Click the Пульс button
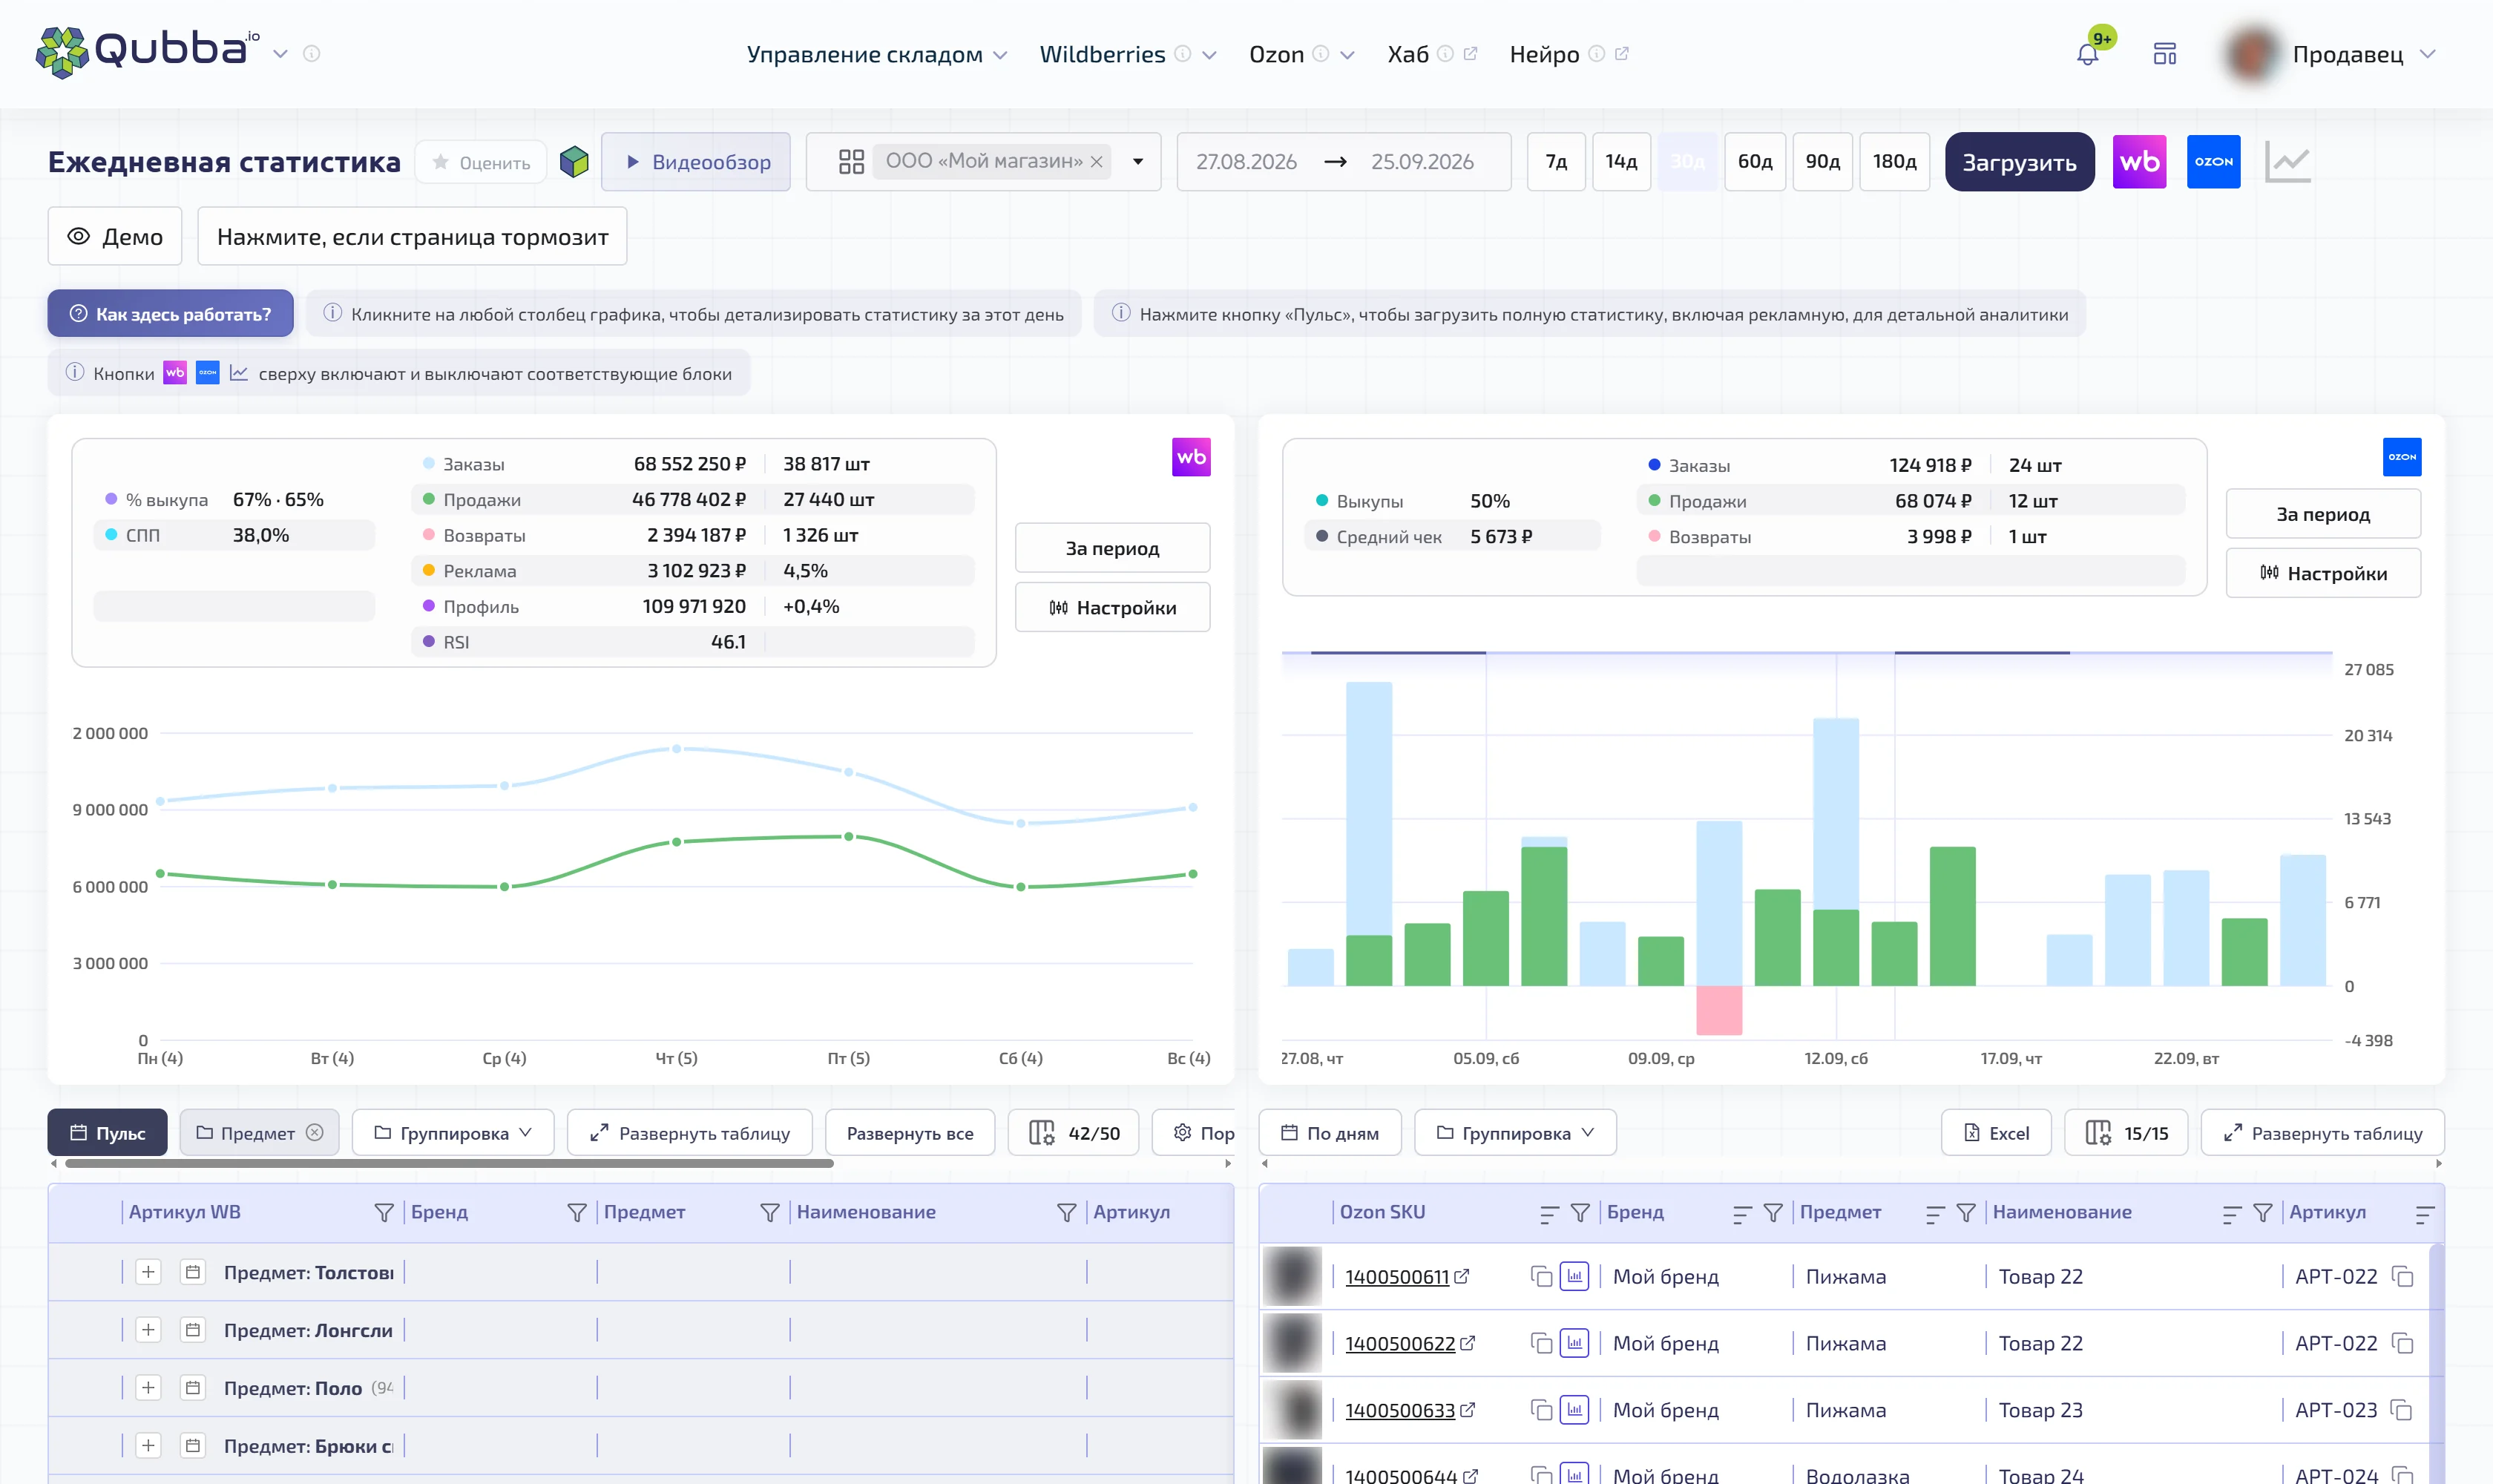 (107, 1133)
